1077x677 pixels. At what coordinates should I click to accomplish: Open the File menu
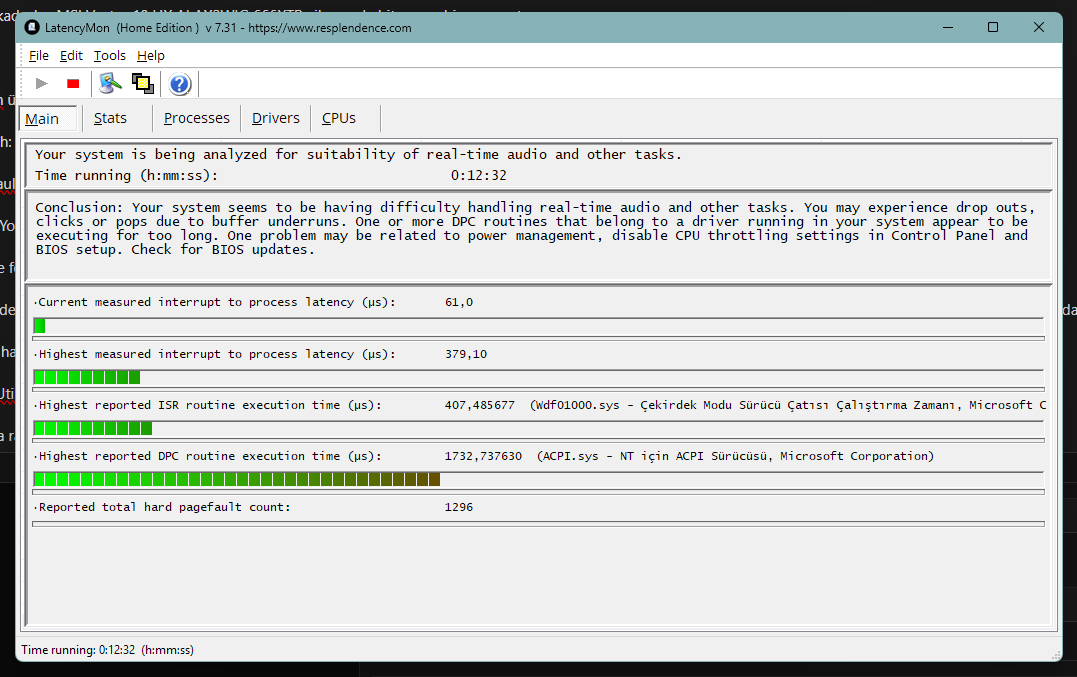(x=38, y=56)
